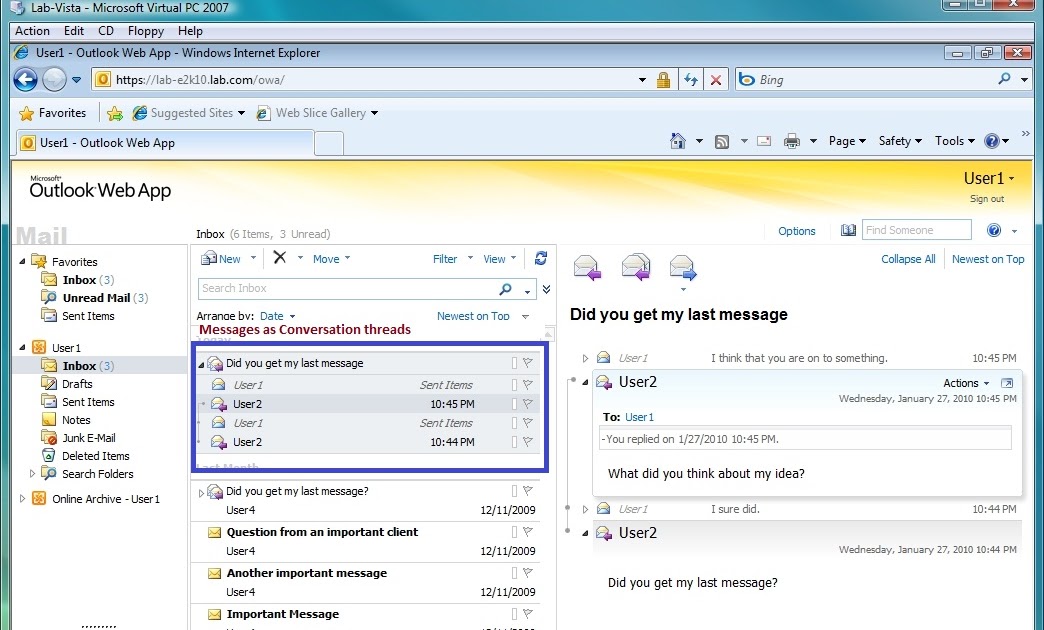Click the IE stop loading icon

(x=716, y=80)
